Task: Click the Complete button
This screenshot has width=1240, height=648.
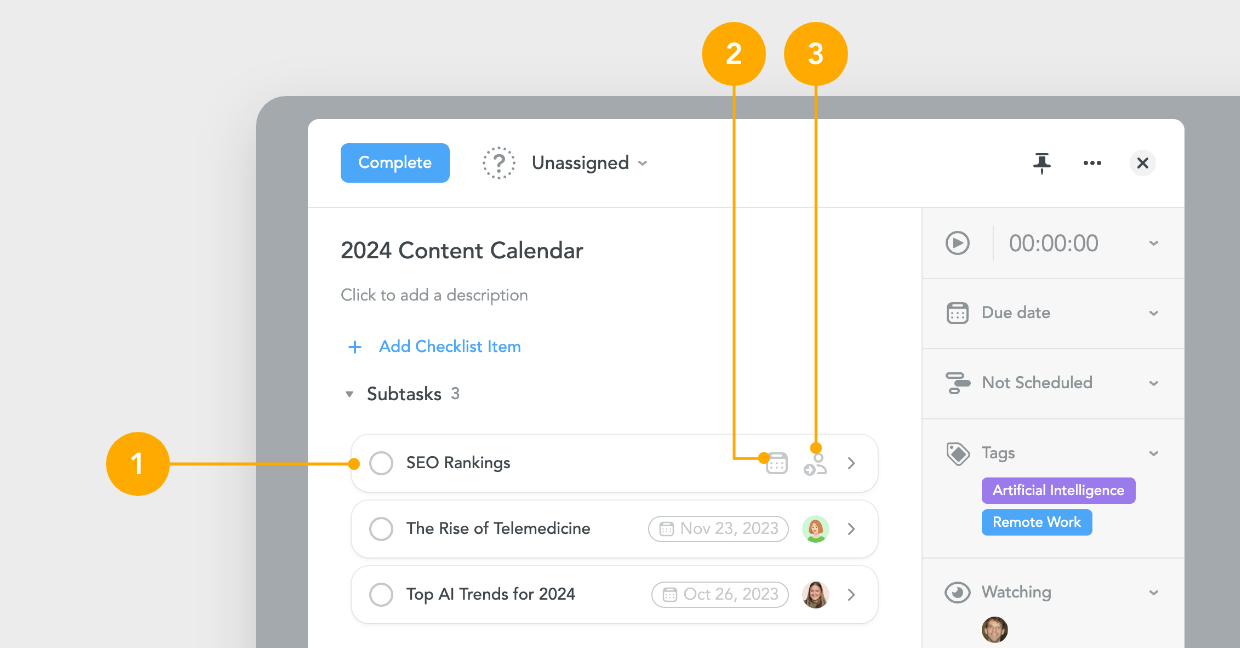Action: [x=395, y=162]
